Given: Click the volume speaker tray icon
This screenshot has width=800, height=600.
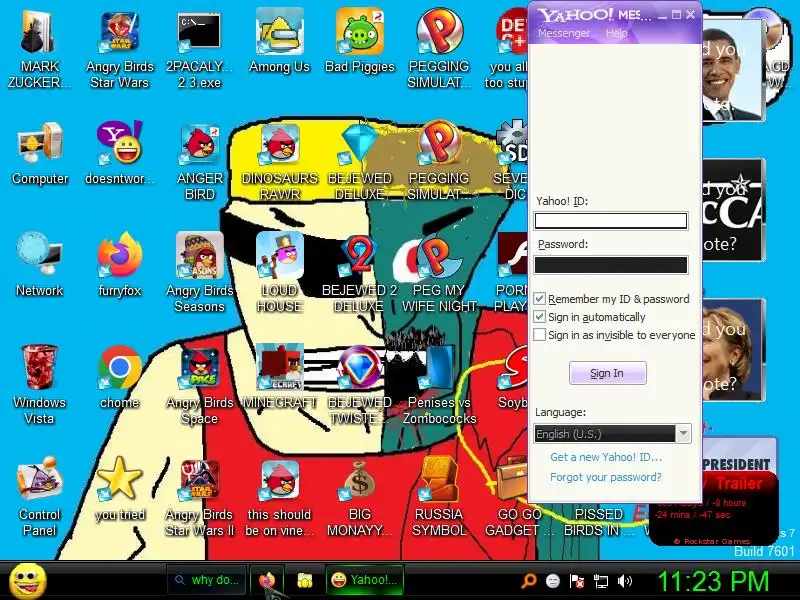Looking at the screenshot, I should coord(624,581).
